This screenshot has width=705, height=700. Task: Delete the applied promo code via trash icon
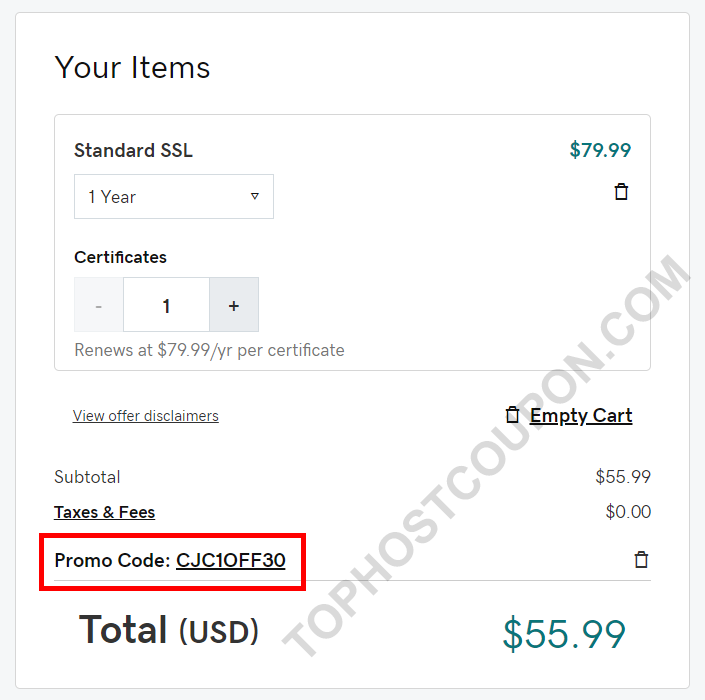pos(641,560)
